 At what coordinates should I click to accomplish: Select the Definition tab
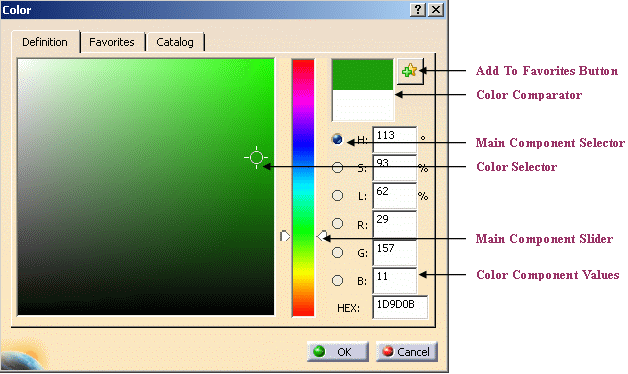click(x=45, y=42)
